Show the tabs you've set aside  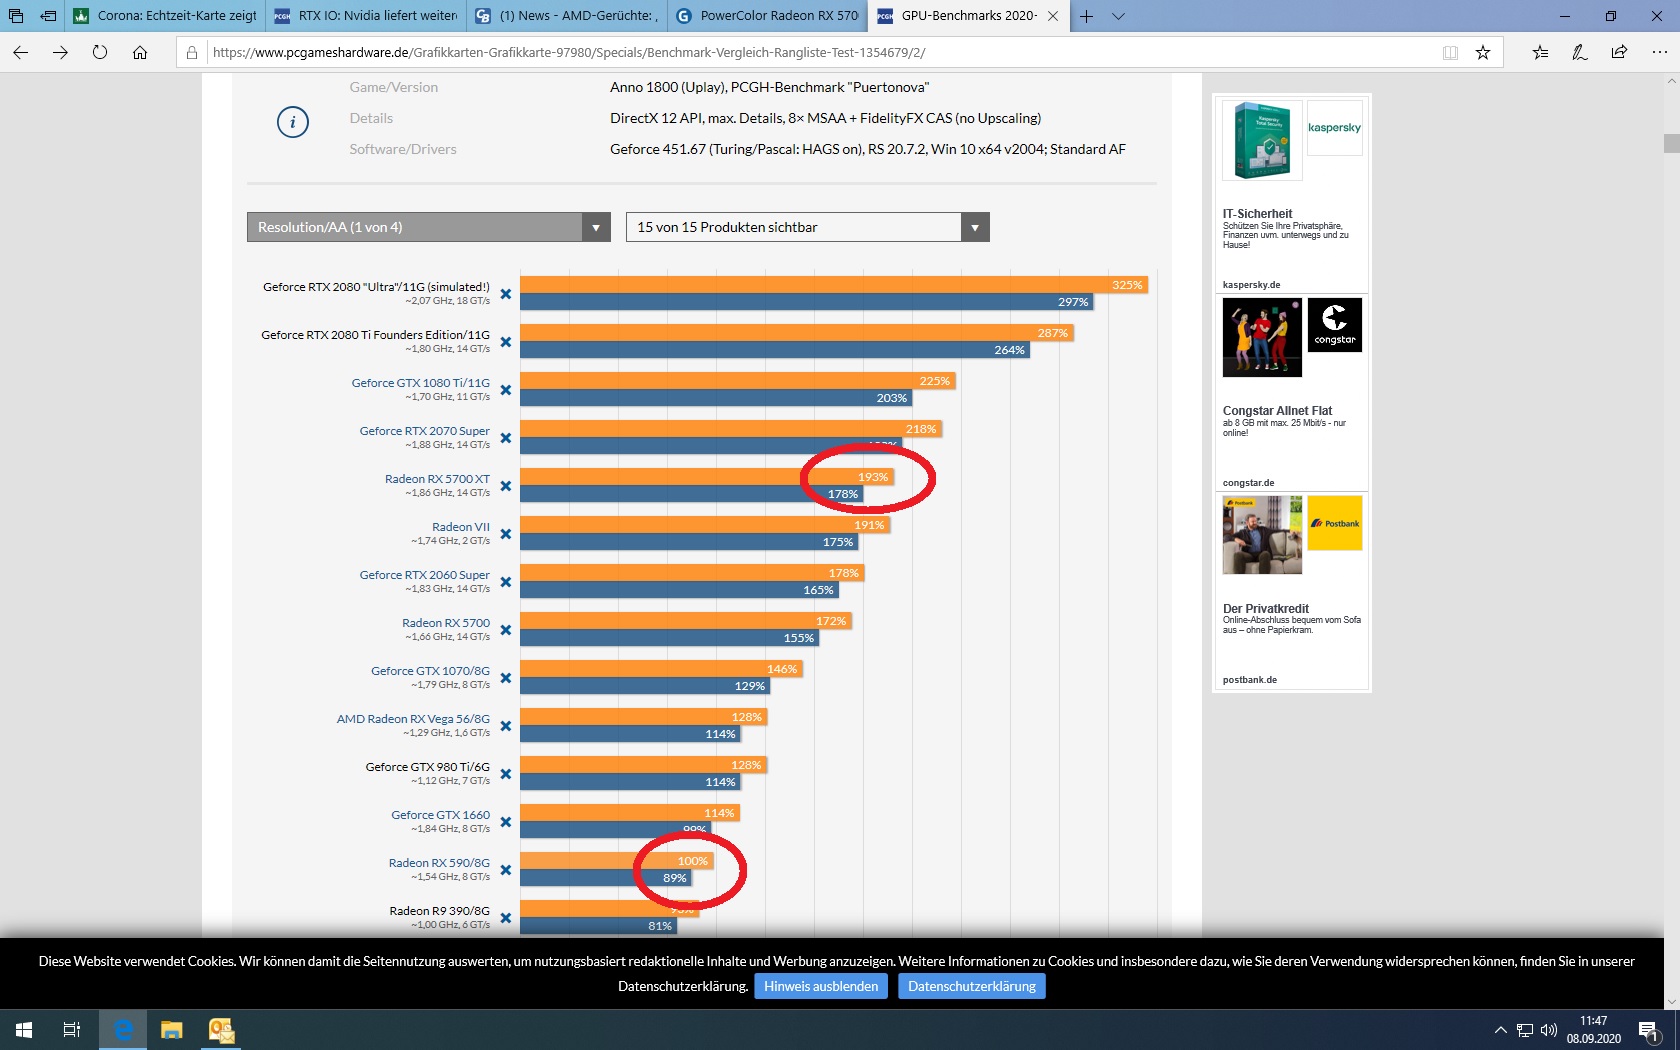(16, 16)
